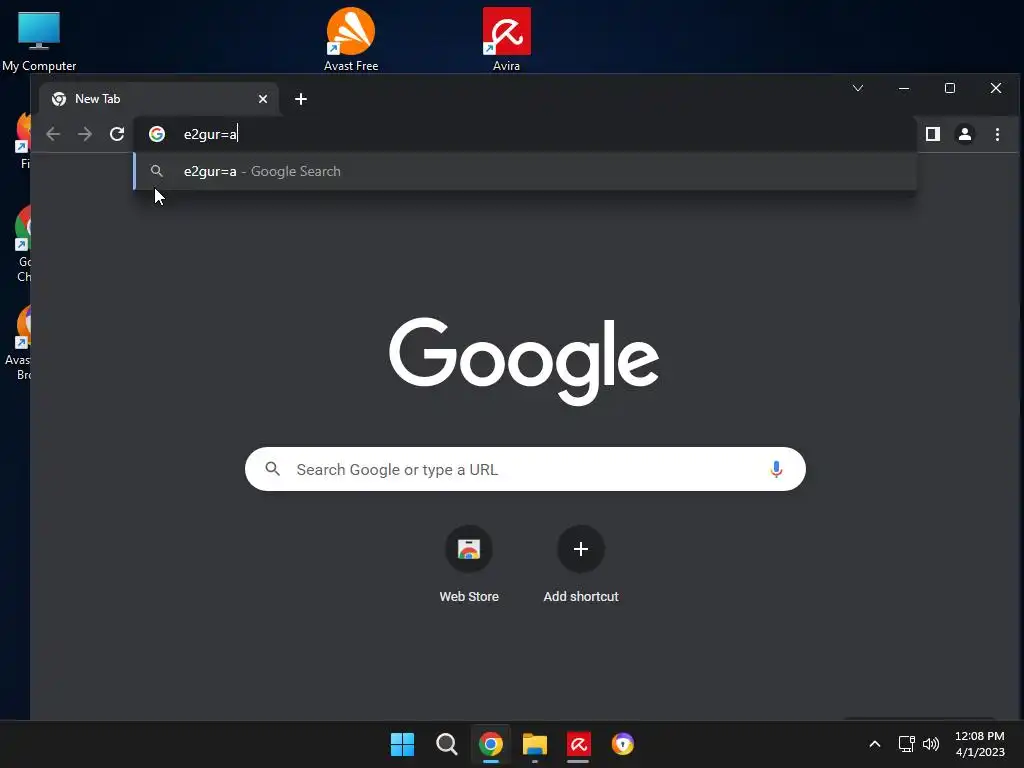
Task: Open Avast Secure Browser from the taskbar
Action: pos(622,744)
